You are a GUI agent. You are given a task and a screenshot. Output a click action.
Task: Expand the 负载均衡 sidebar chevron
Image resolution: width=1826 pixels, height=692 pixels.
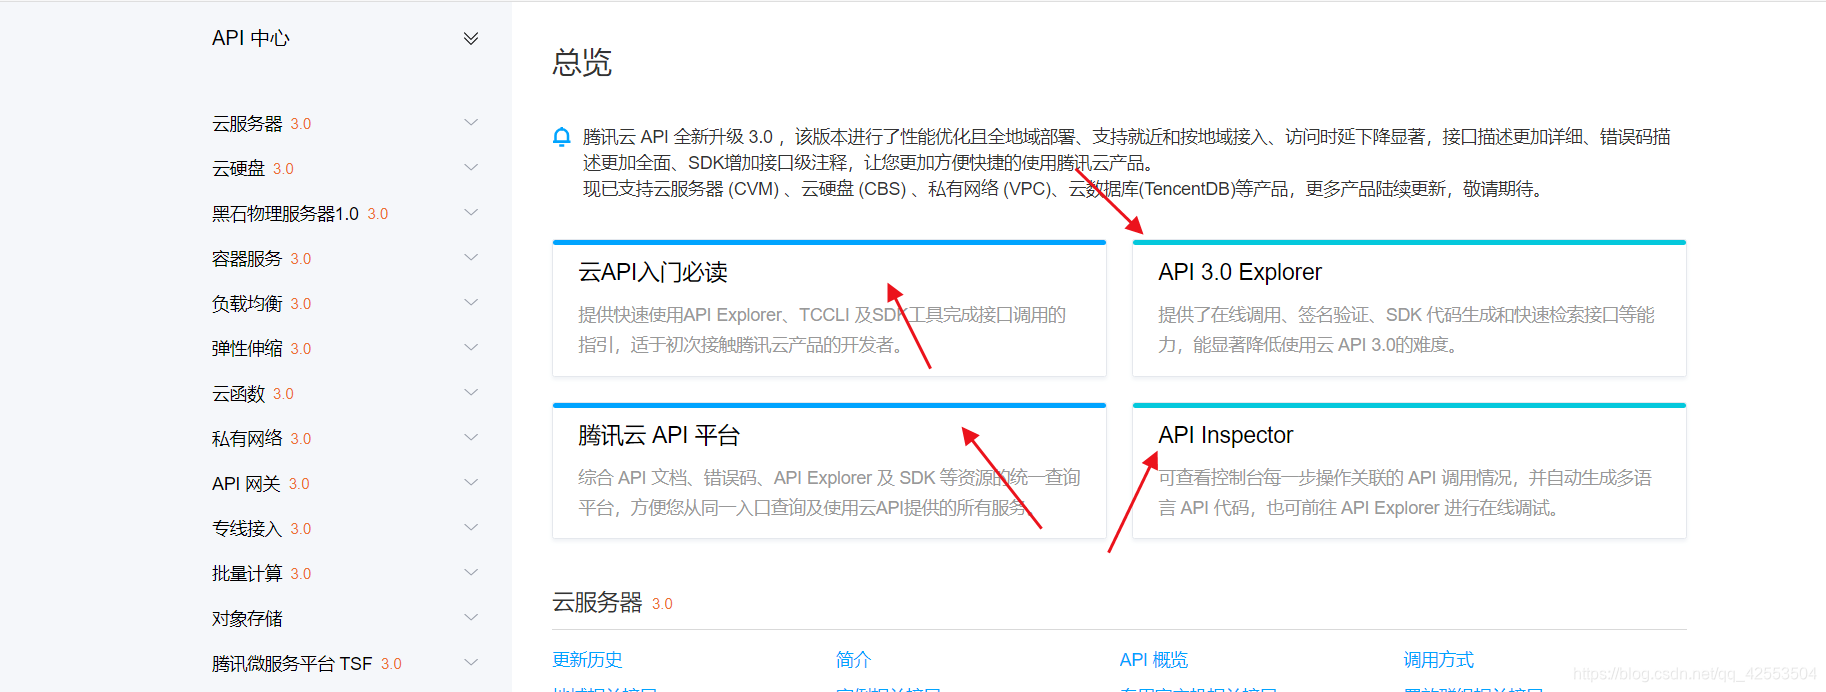tap(471, 302)
